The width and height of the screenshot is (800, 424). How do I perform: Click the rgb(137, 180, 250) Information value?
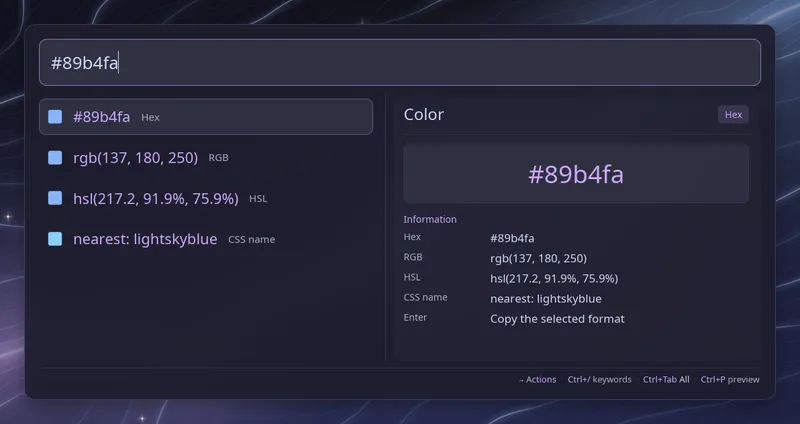pyautogui.click(x=538, y=258)
